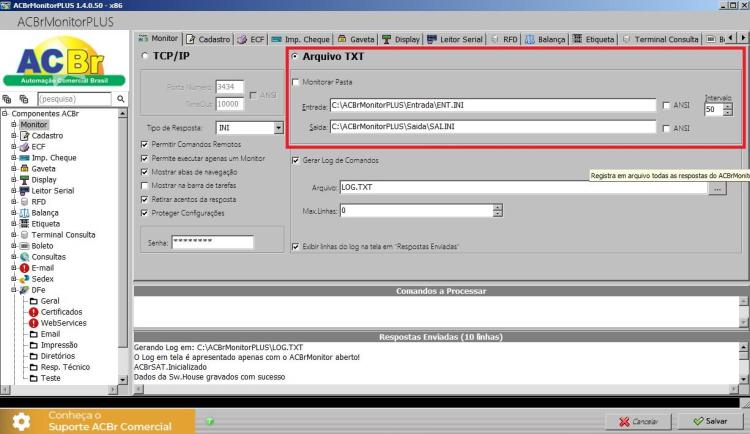Expand the Sedex tree node
Image resolution: width=750 pixels, height=434 pixels.
pos(14,279)
